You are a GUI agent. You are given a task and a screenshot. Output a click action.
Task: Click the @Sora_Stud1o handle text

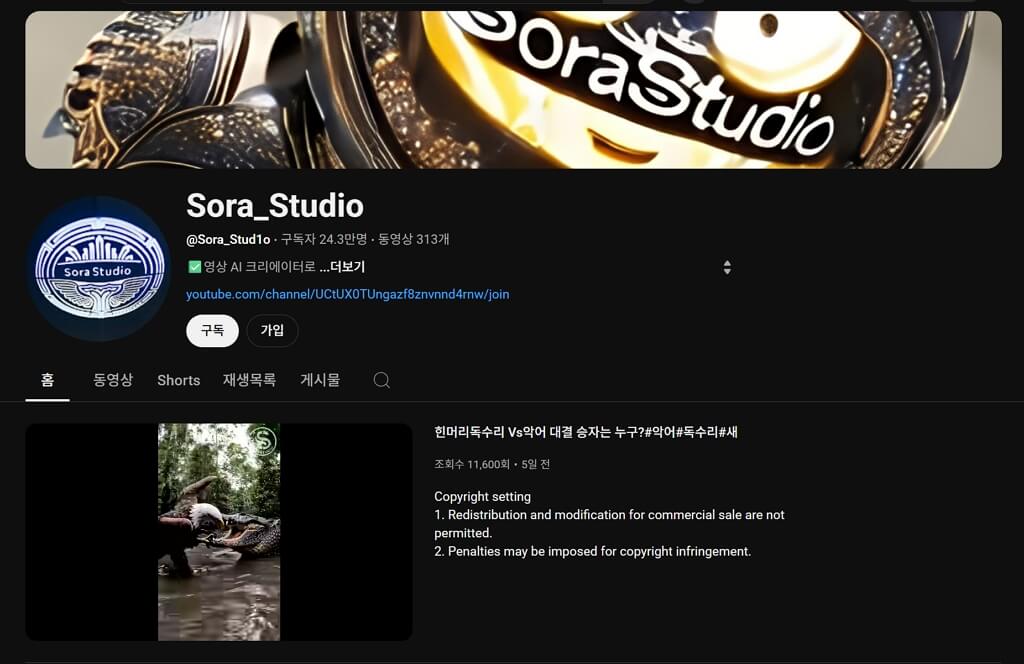228,240
